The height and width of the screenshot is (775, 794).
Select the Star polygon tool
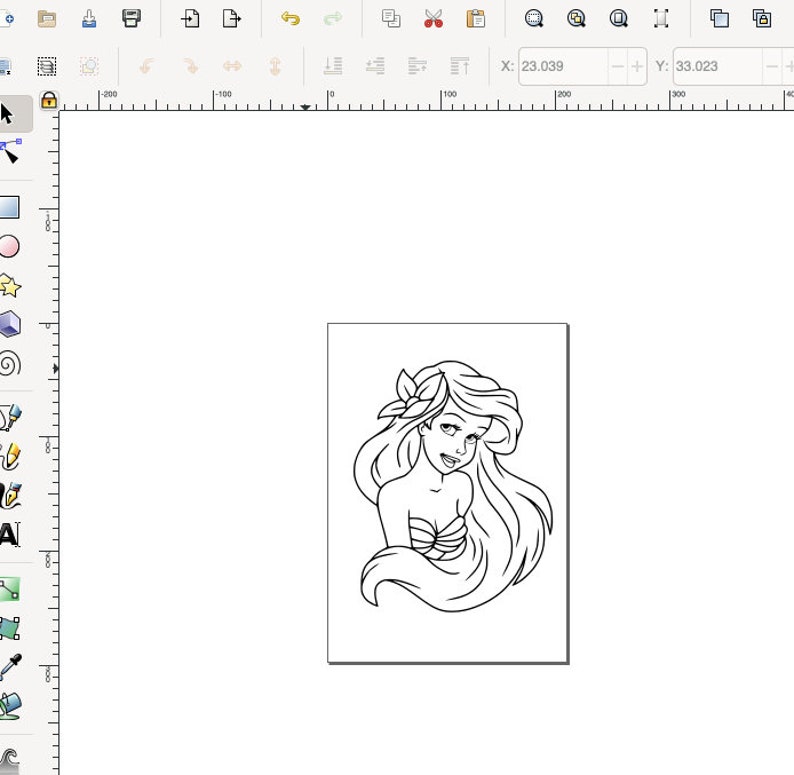(x=10, y=286)
